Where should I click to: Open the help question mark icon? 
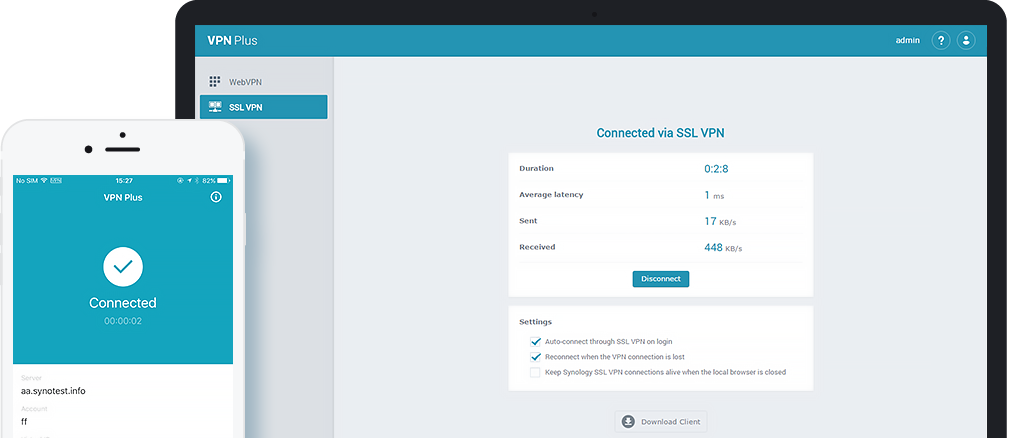tap(940, 41)
